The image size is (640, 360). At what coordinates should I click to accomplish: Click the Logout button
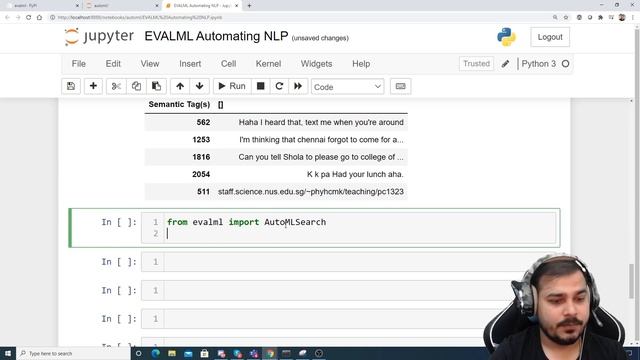point(550,37)
